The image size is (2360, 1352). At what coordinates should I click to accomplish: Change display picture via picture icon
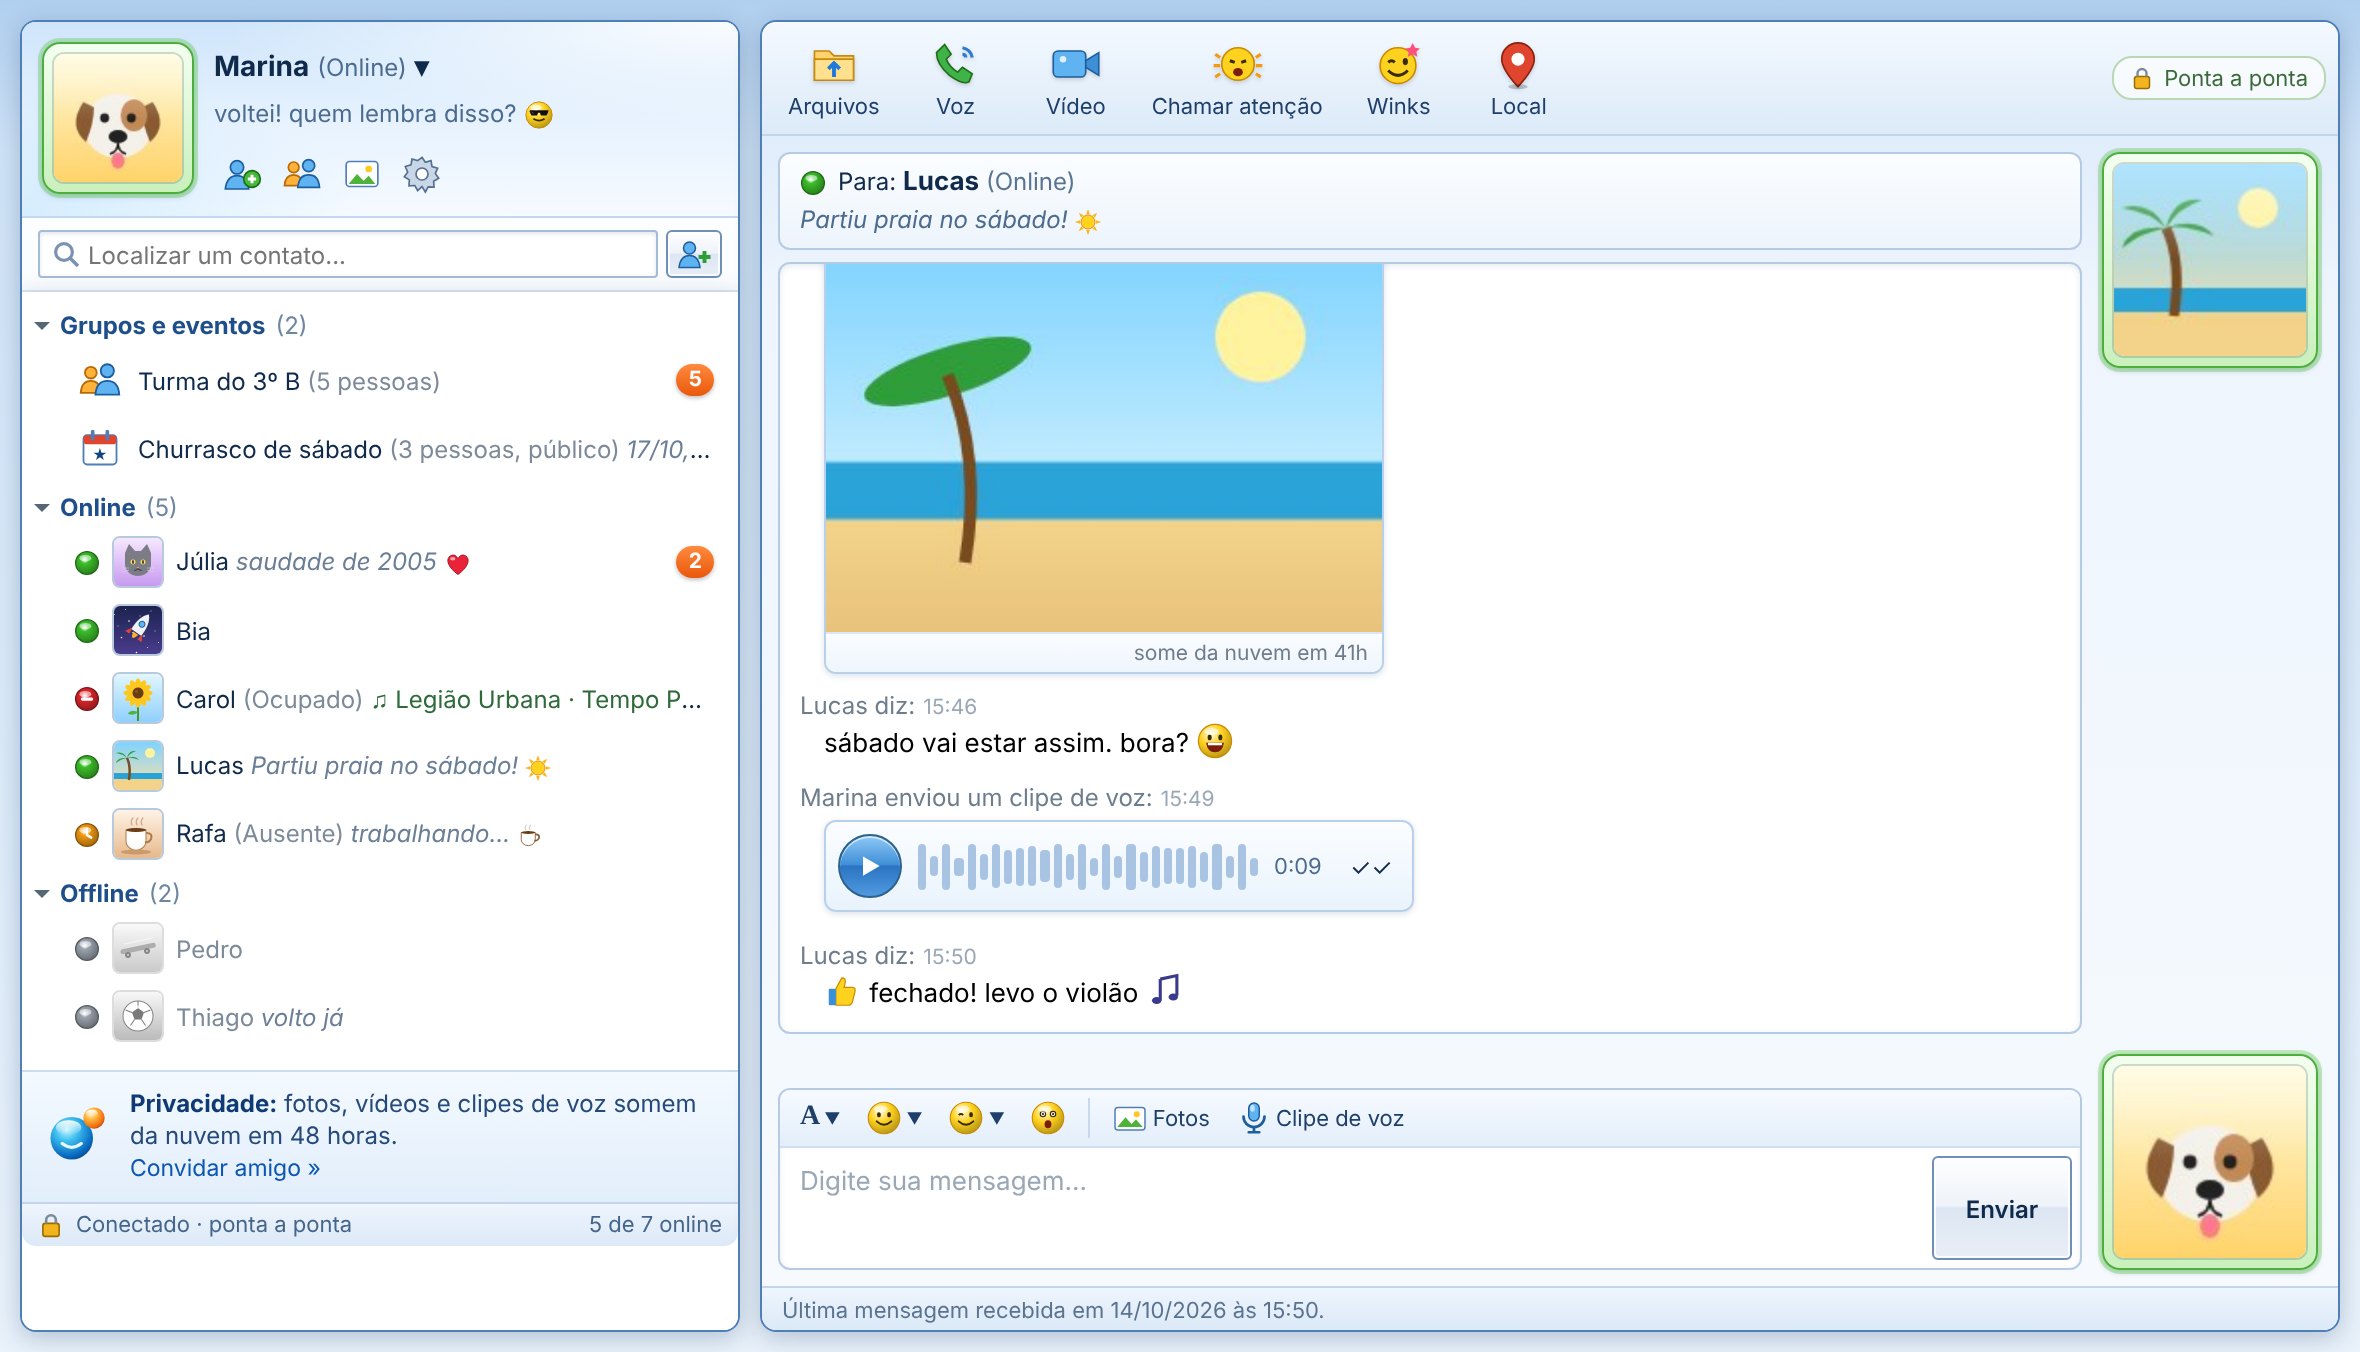coord(362,175)
